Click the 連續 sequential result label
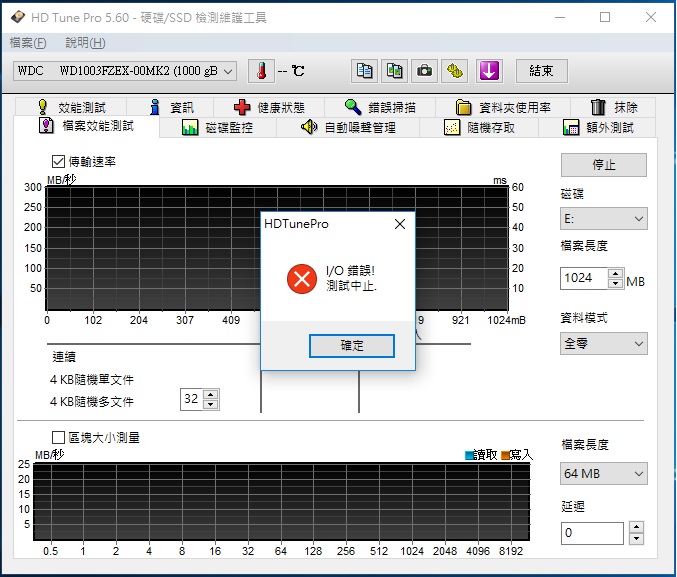The height and width of the screenshot is (577, 677). 64,357
